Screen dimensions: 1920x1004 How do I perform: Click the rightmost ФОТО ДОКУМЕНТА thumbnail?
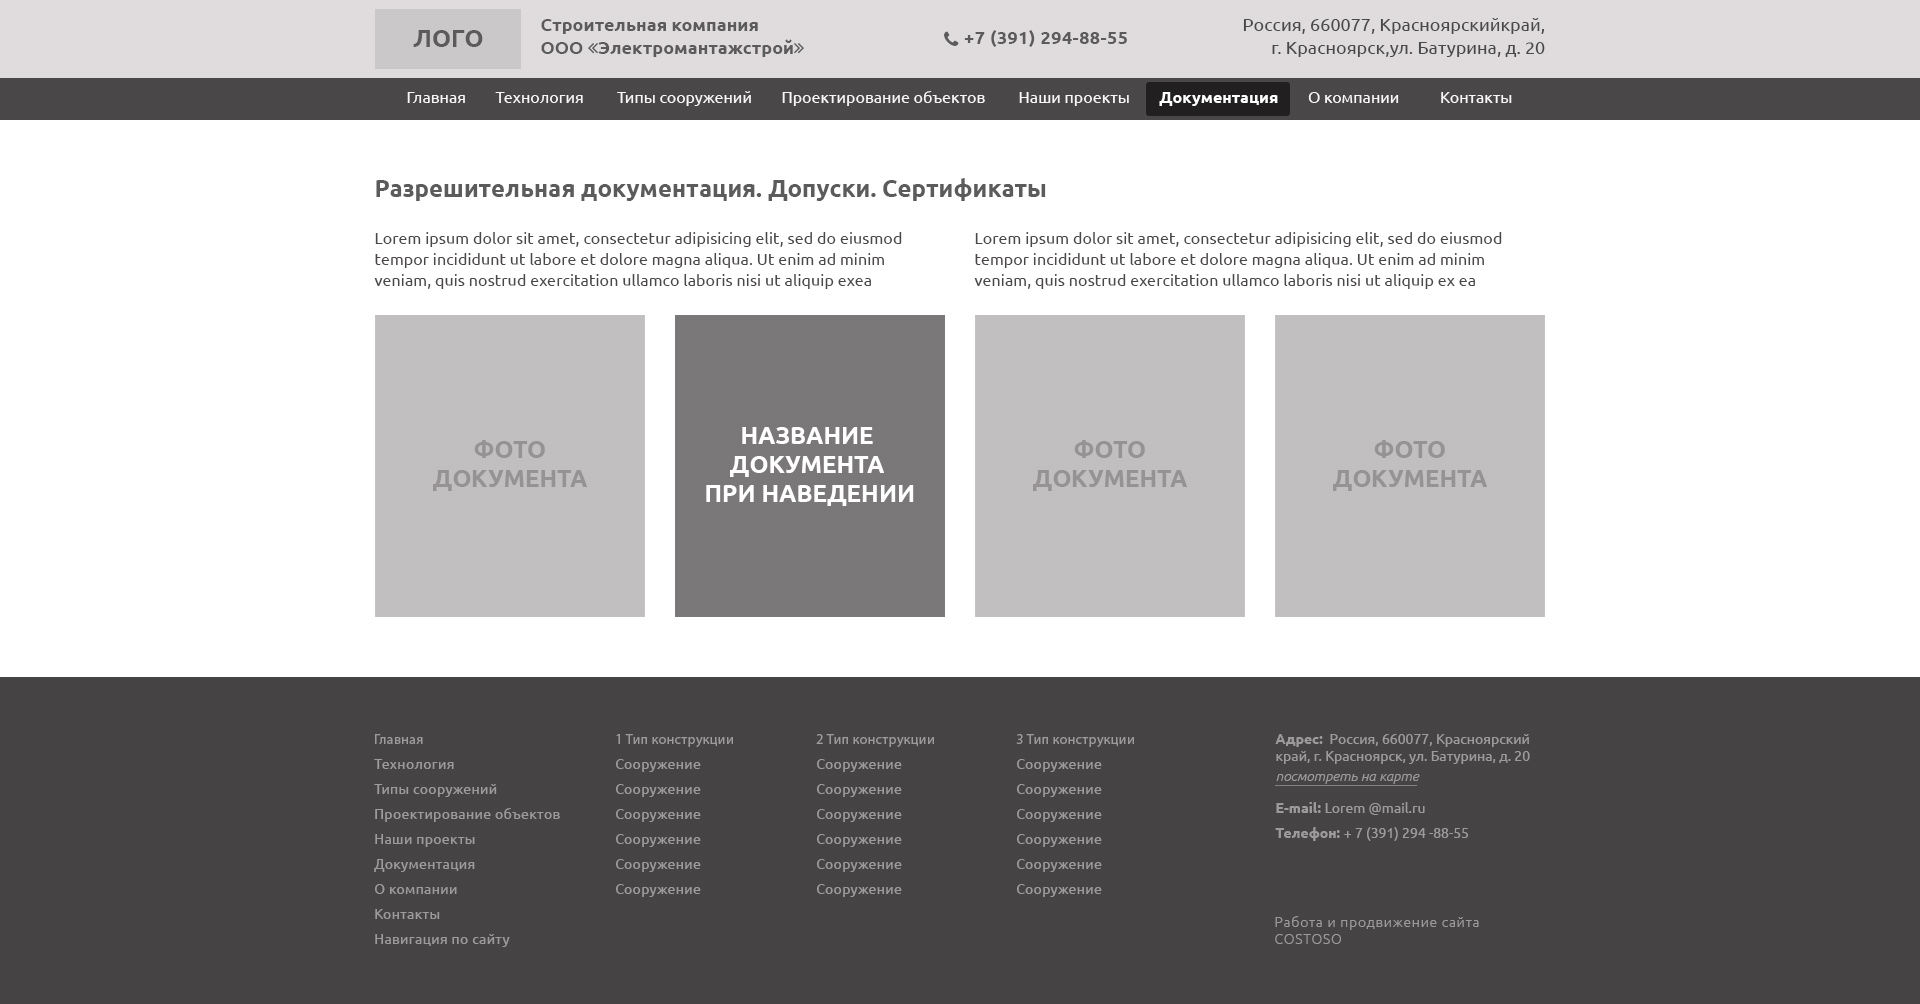coord(1409,466)
